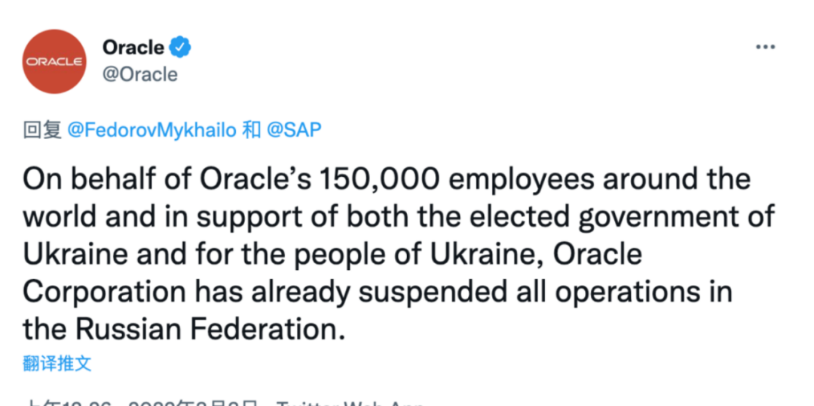Click the 回复 reply label
This screenshot has height=406, width=814.
(x=43, y=130)
